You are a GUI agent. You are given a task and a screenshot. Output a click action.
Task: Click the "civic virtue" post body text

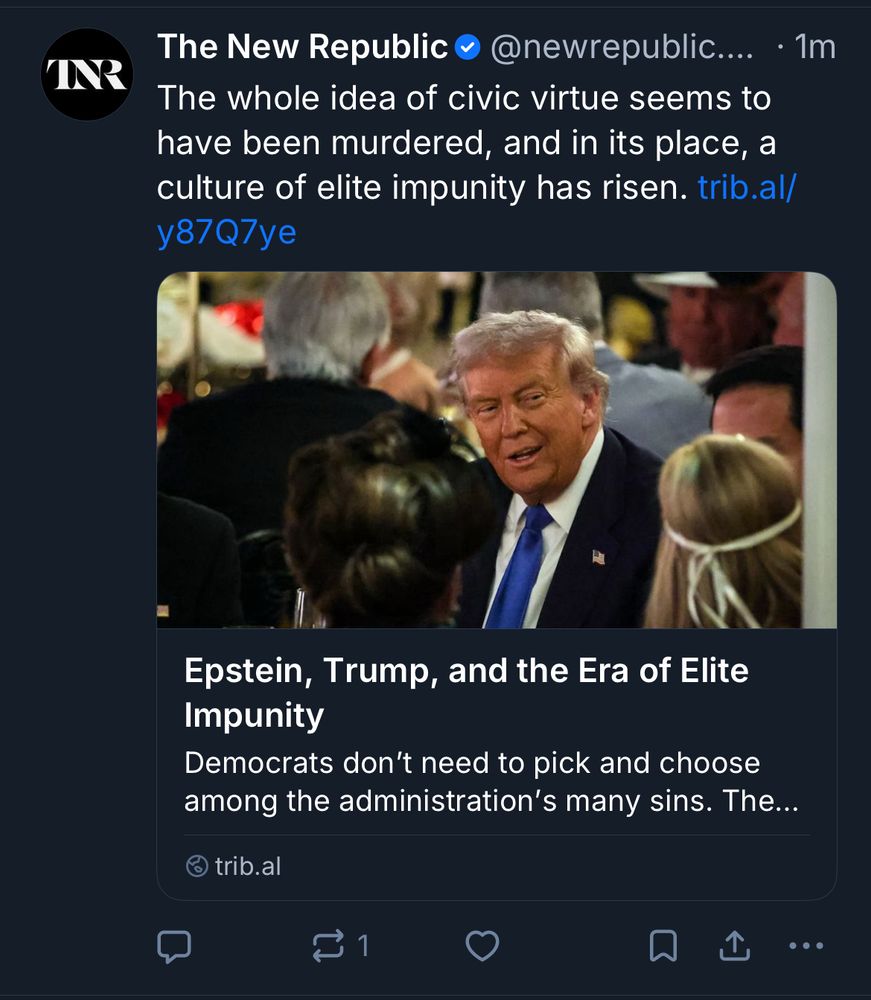[x=463, y=99]
